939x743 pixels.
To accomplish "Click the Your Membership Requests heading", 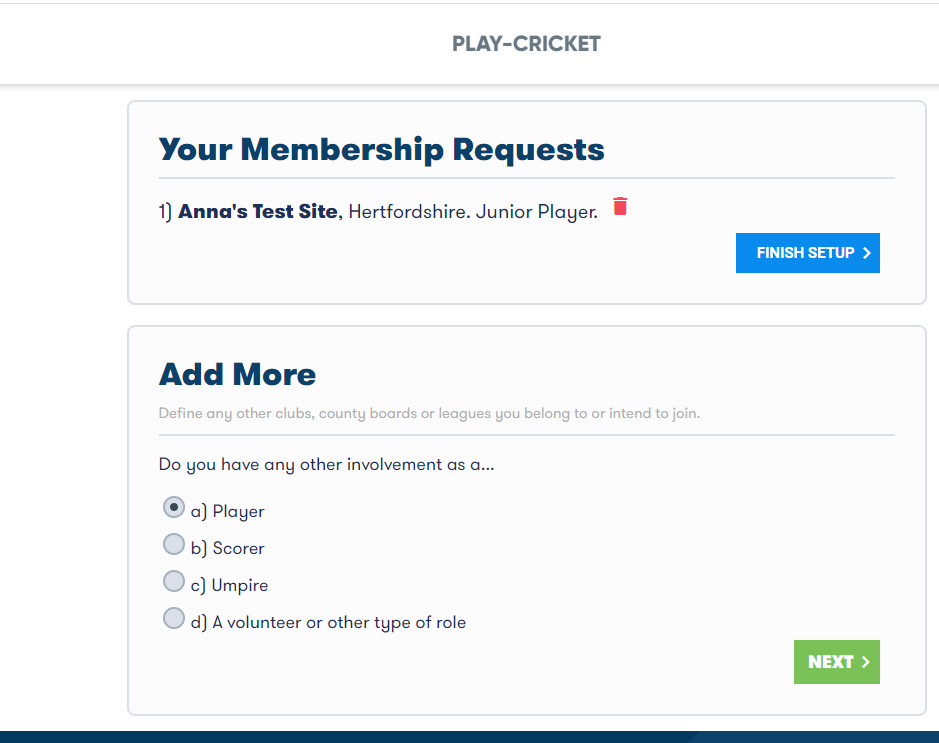I will tap(381, 150).
